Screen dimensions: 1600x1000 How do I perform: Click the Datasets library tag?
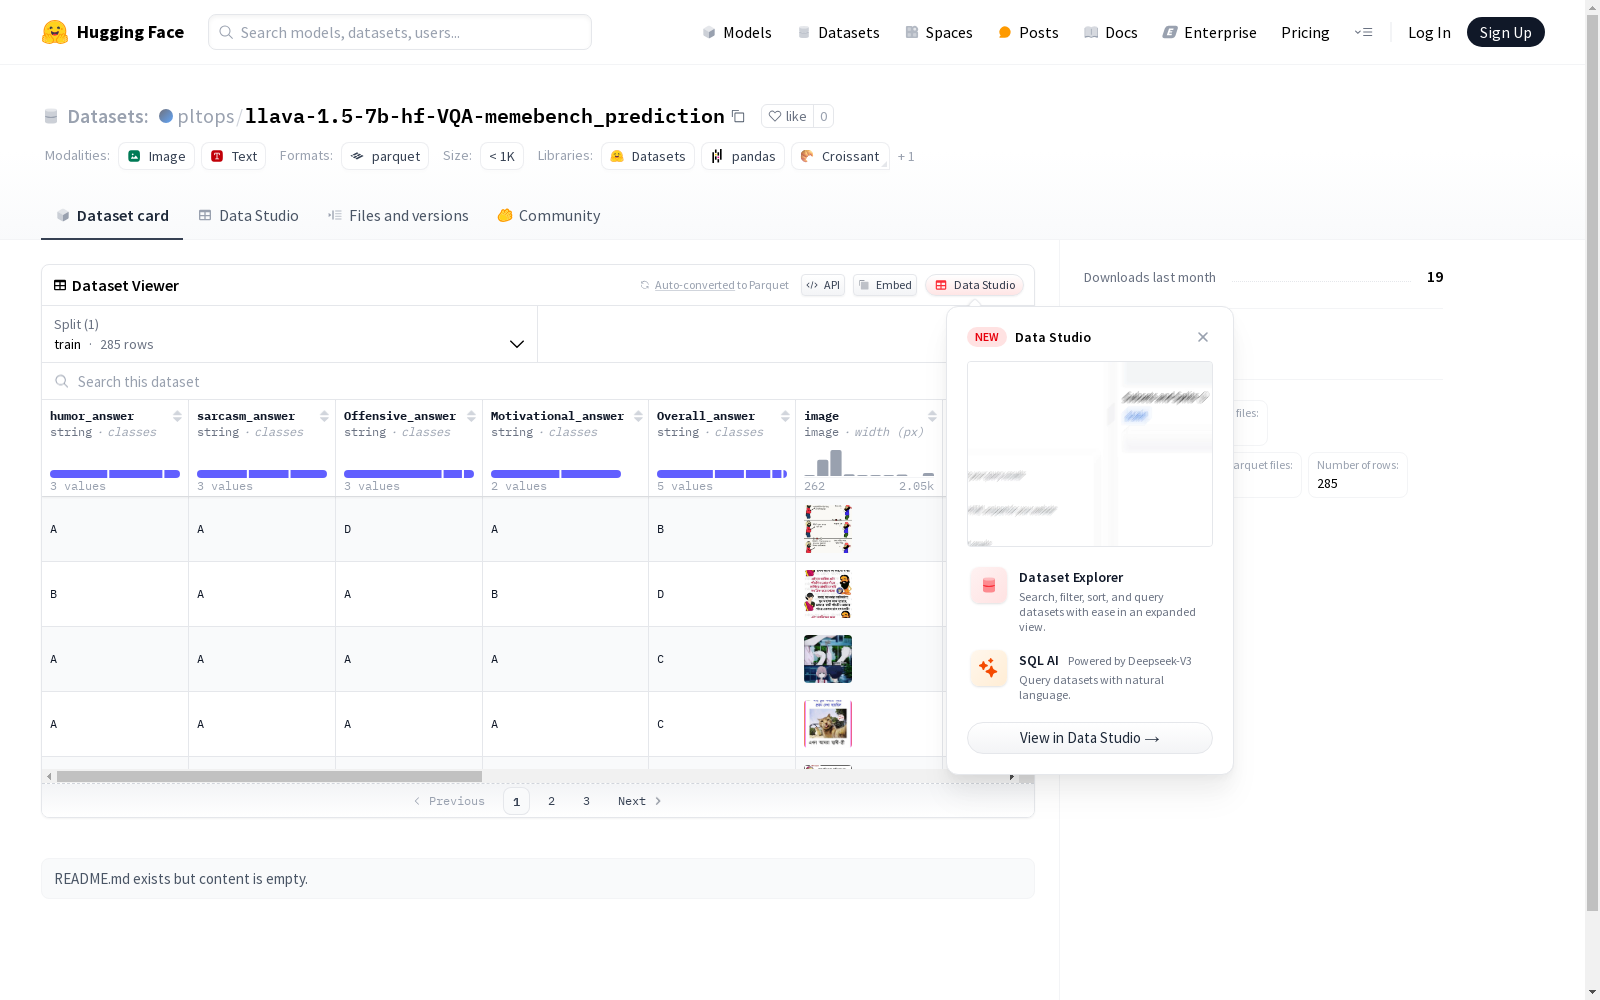point(648,156)
